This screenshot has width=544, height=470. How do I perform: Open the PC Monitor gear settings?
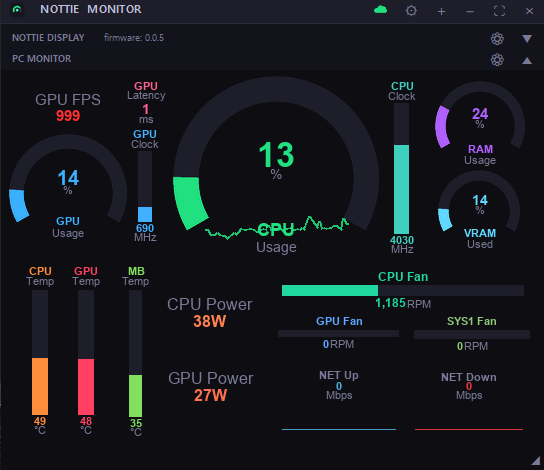497,60
